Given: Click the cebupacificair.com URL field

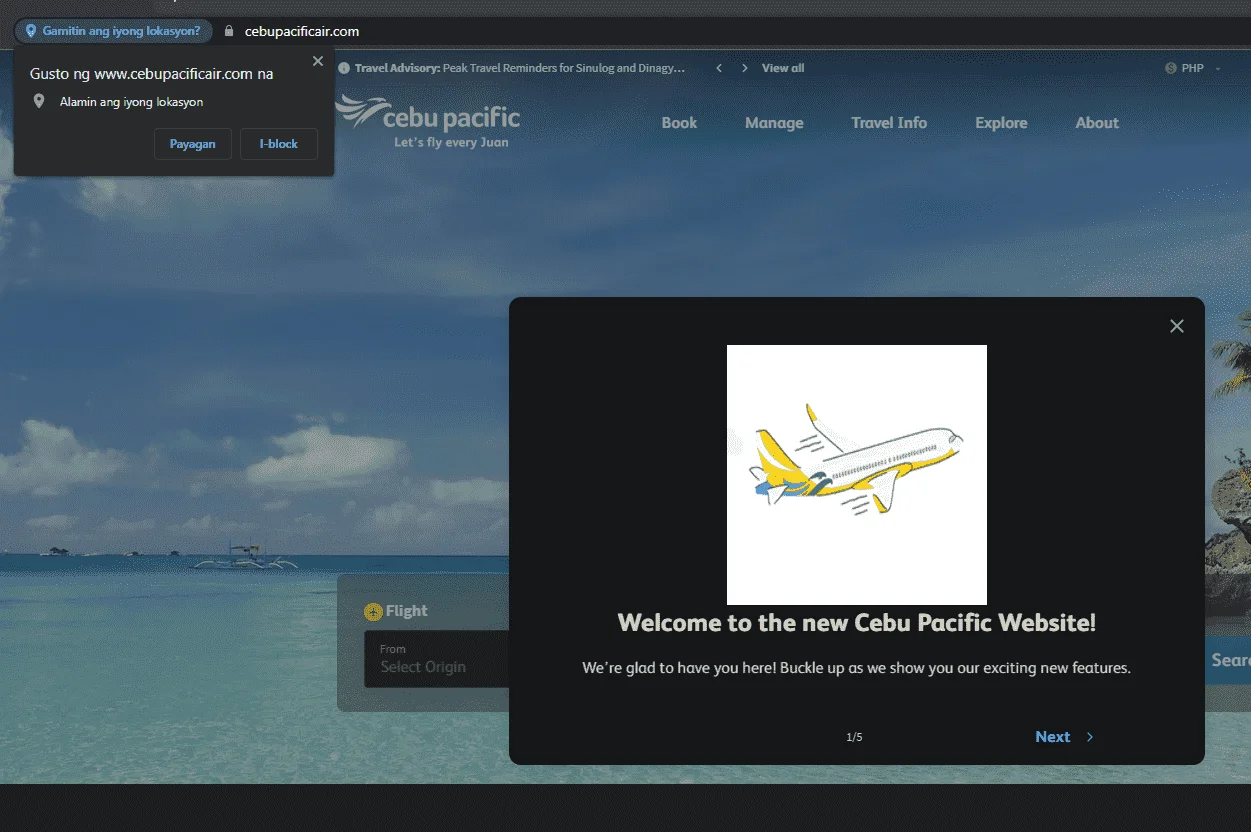Looking at the screenshot, I should (x=302, y=31).
